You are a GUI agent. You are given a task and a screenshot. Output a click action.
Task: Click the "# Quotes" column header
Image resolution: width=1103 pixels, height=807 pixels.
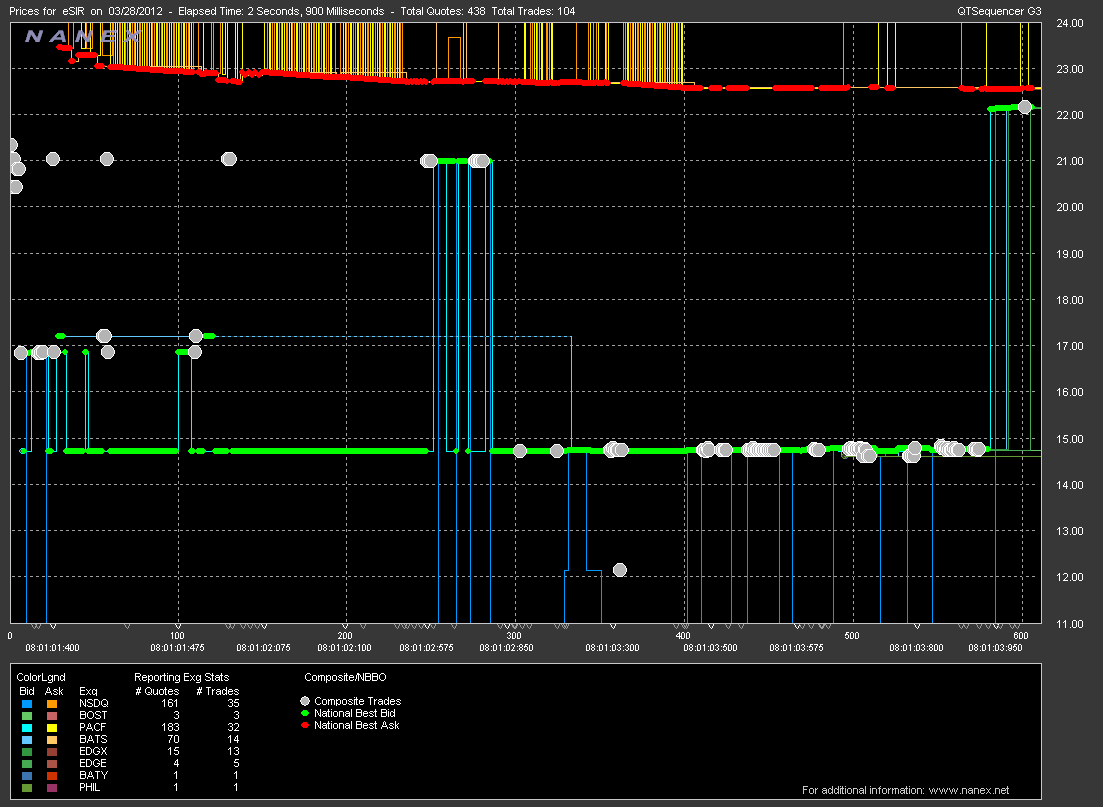tap(157, 691)
